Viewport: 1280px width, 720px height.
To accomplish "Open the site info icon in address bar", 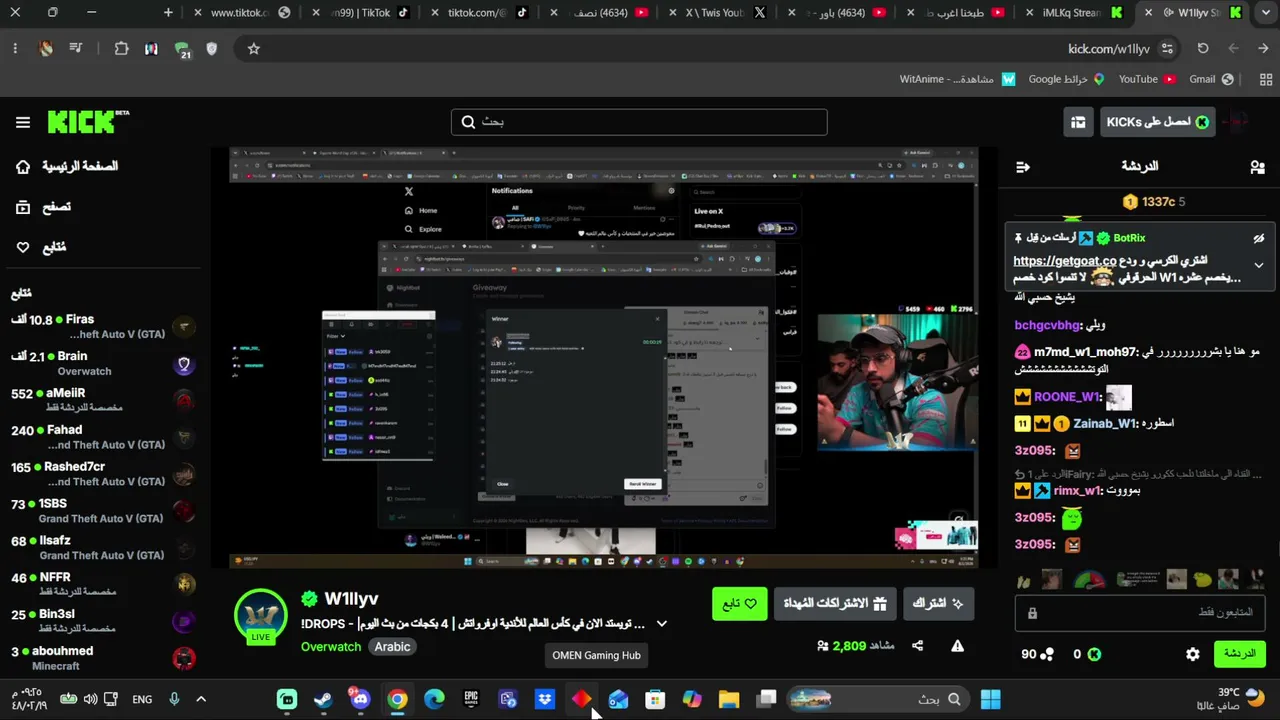I will tap(1167, 48).
